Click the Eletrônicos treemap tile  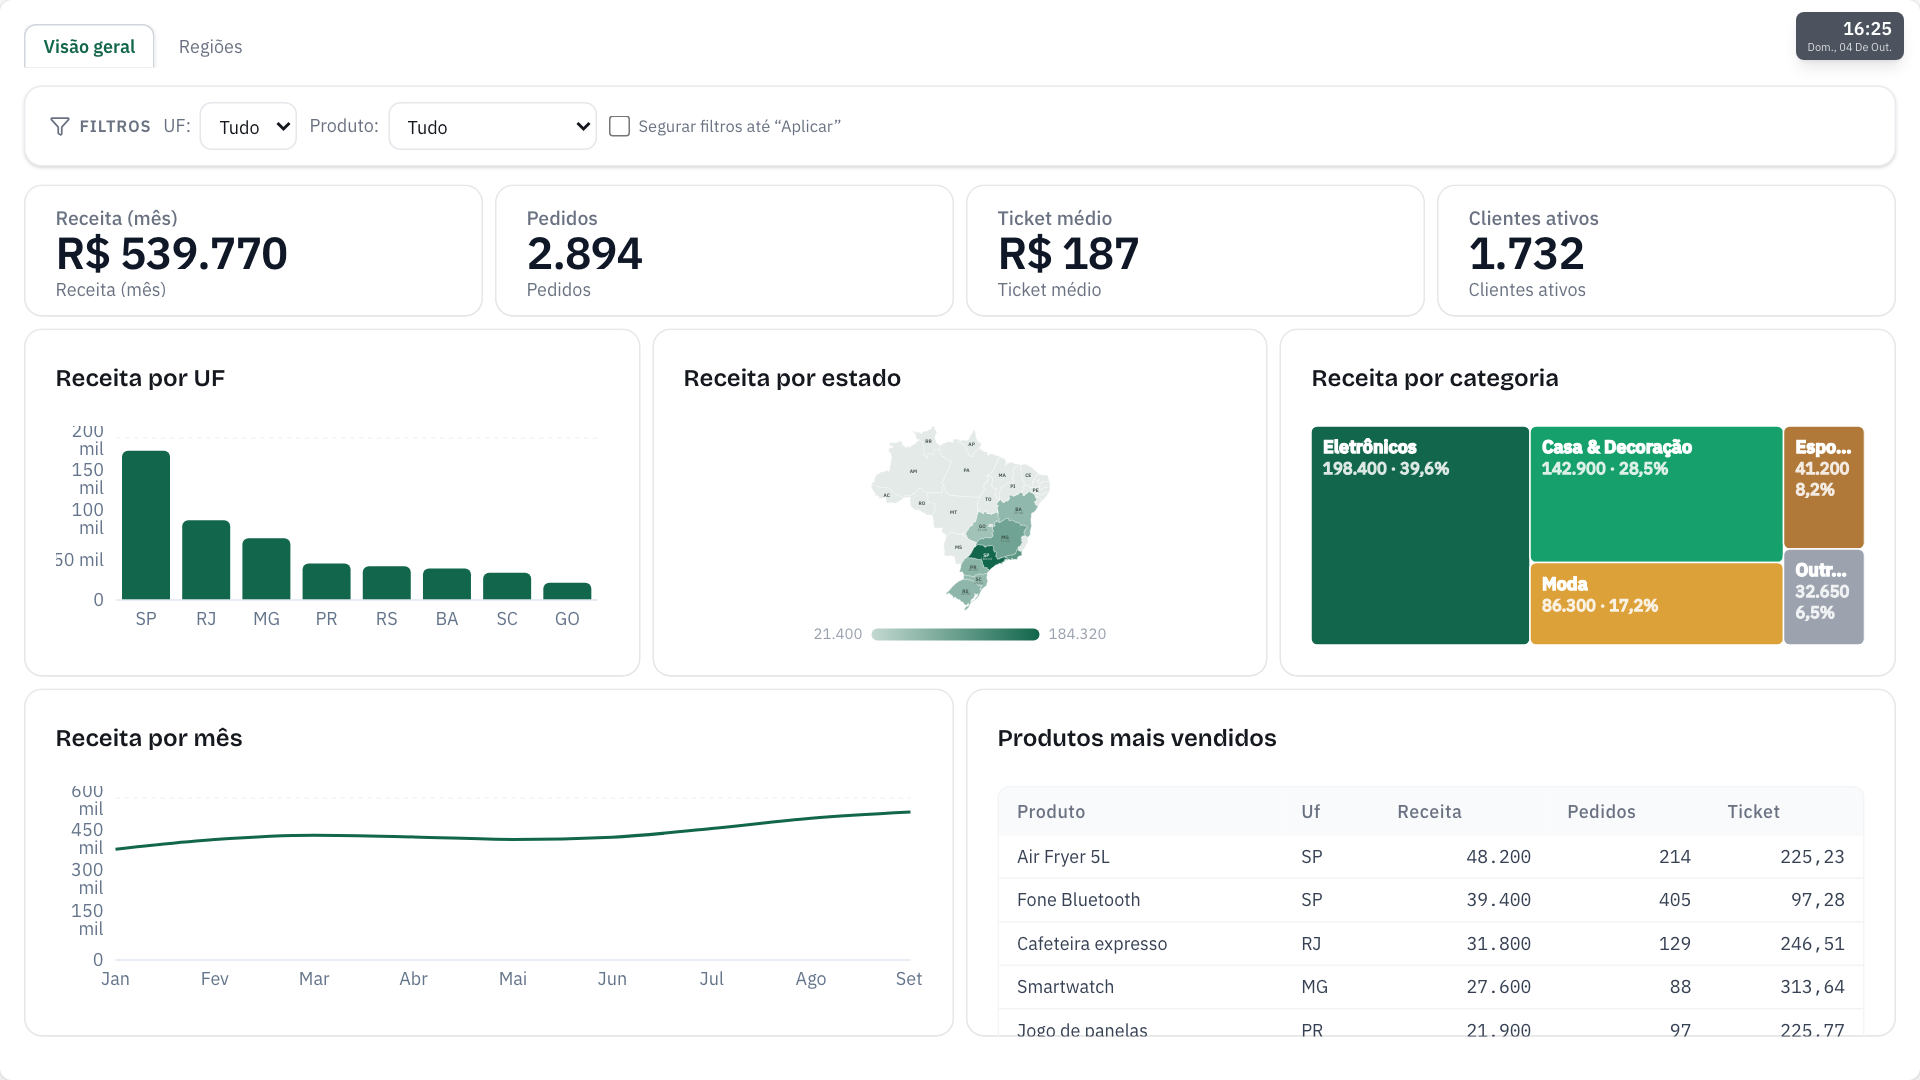tap(1420, 535)
